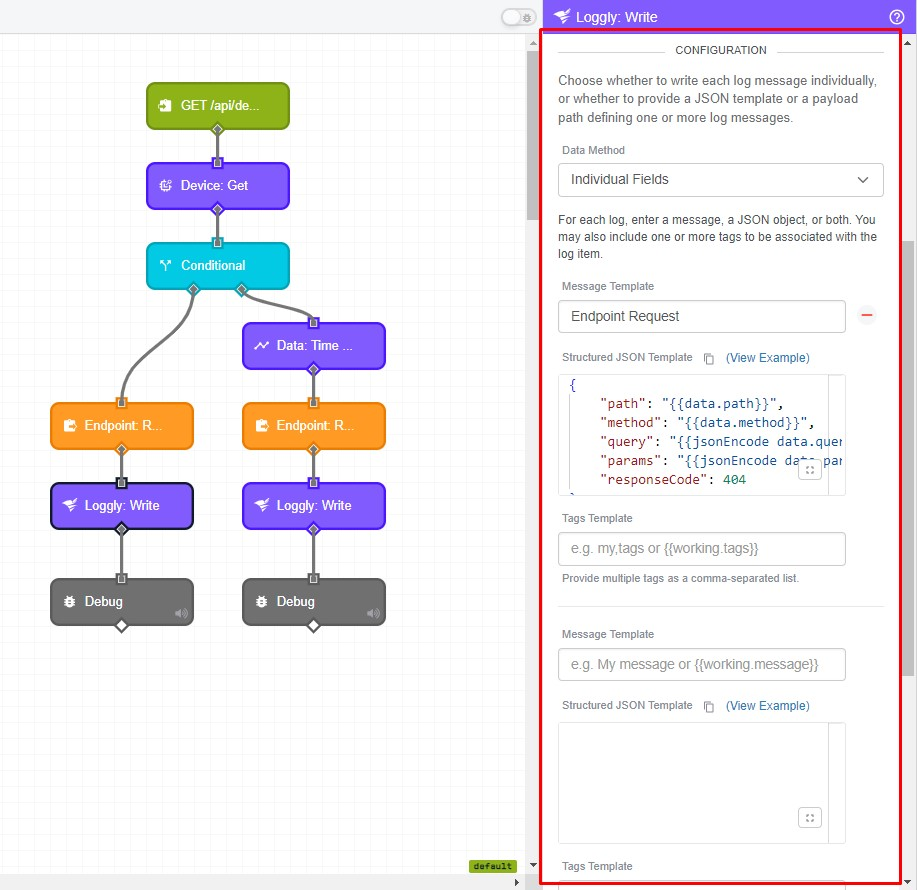Click the bird icon on right Loggly: Write node

pyautogui.click(x=261, y=505)
